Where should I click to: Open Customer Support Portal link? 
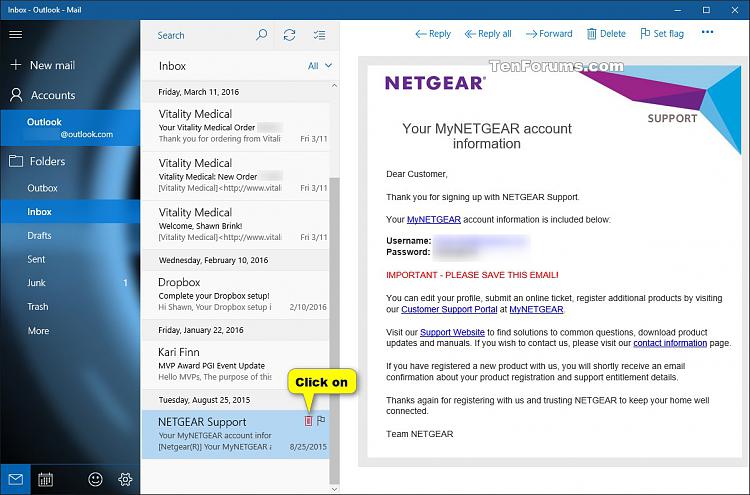click(x=449, y=309)
